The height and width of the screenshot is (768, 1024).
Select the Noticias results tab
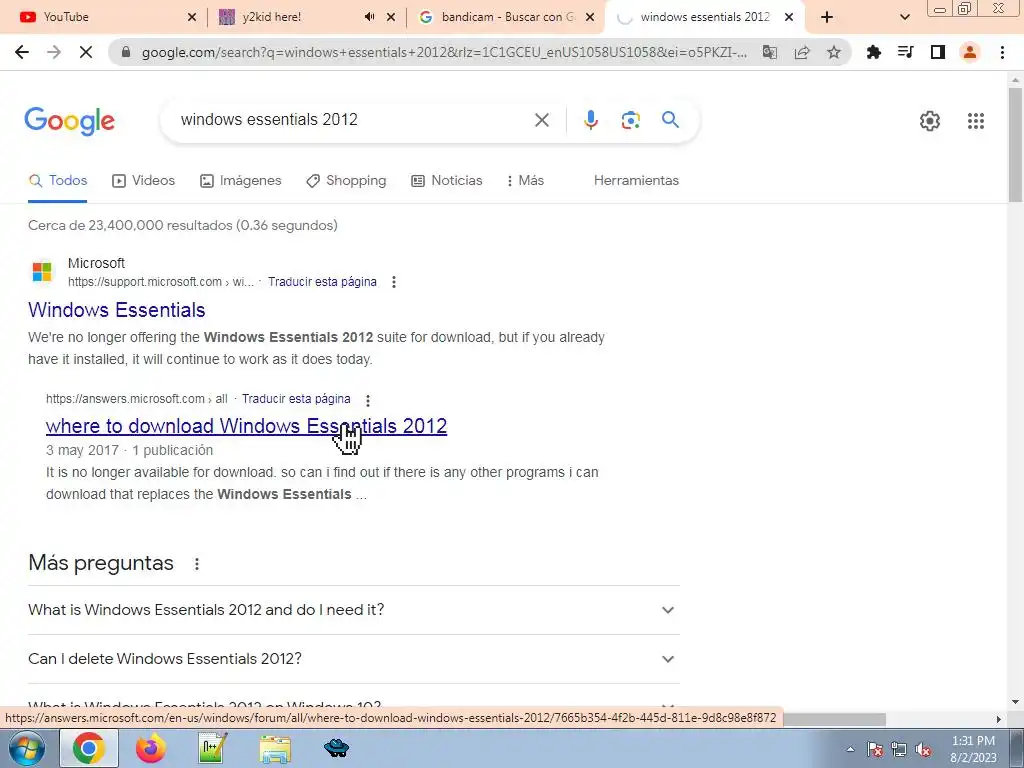(x=447, y=181)
